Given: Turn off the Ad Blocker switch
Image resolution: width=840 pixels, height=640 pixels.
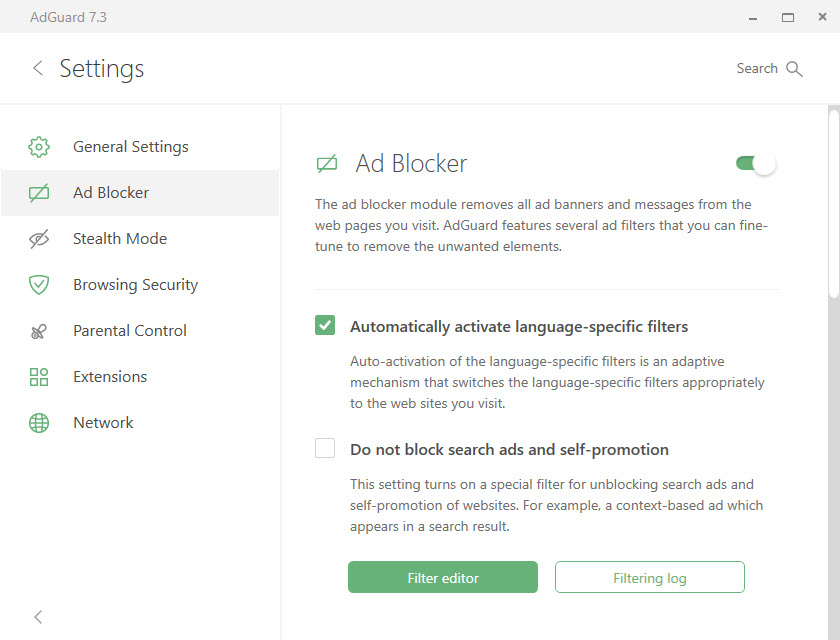Looking at the screenshot, I should pyautogui.click(x=756, y=163).
